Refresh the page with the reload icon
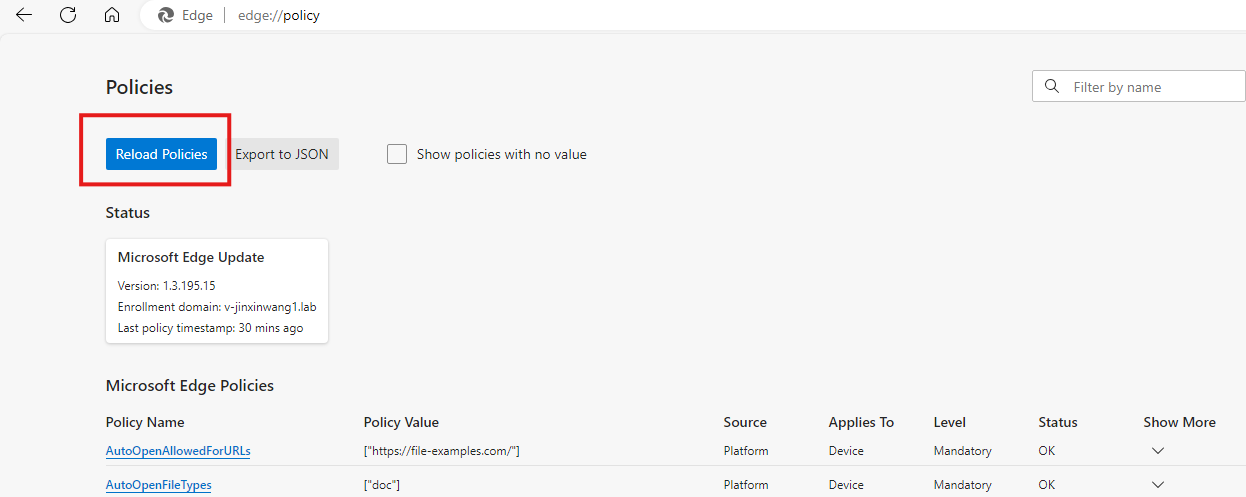The height and width of the screenshot is (497, 1246). [x=68, y=15]
